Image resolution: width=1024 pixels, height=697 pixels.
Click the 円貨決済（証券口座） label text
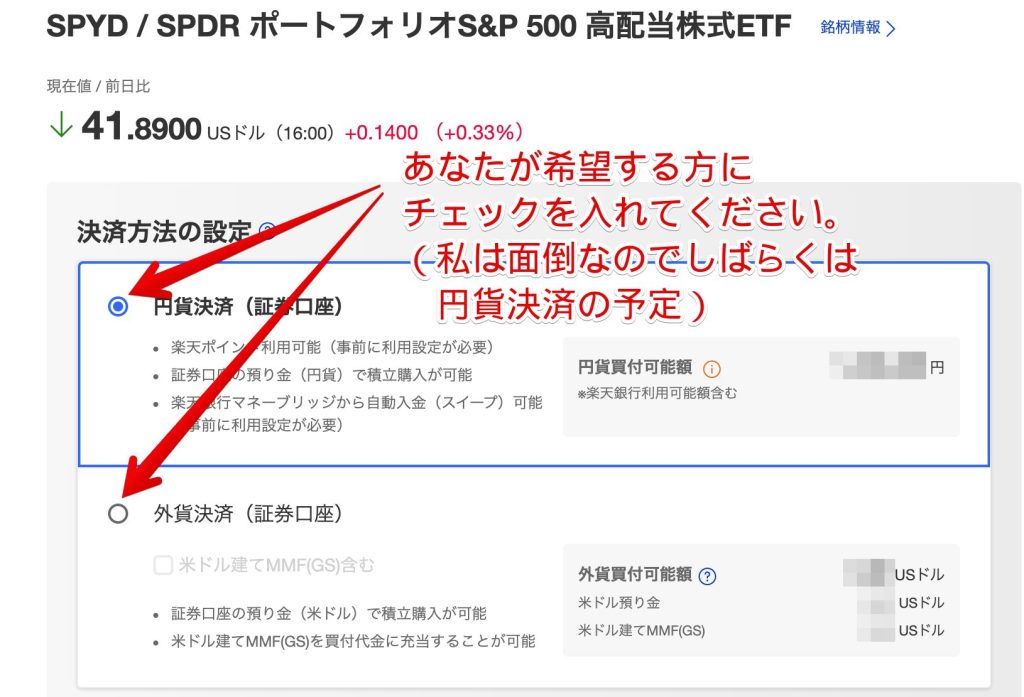pyautogui.click(x=248, y=307)
